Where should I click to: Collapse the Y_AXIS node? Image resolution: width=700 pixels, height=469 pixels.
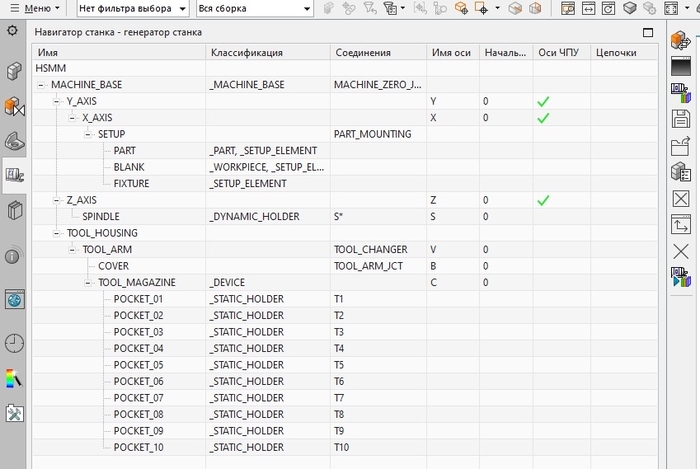[x=56, y=101]
